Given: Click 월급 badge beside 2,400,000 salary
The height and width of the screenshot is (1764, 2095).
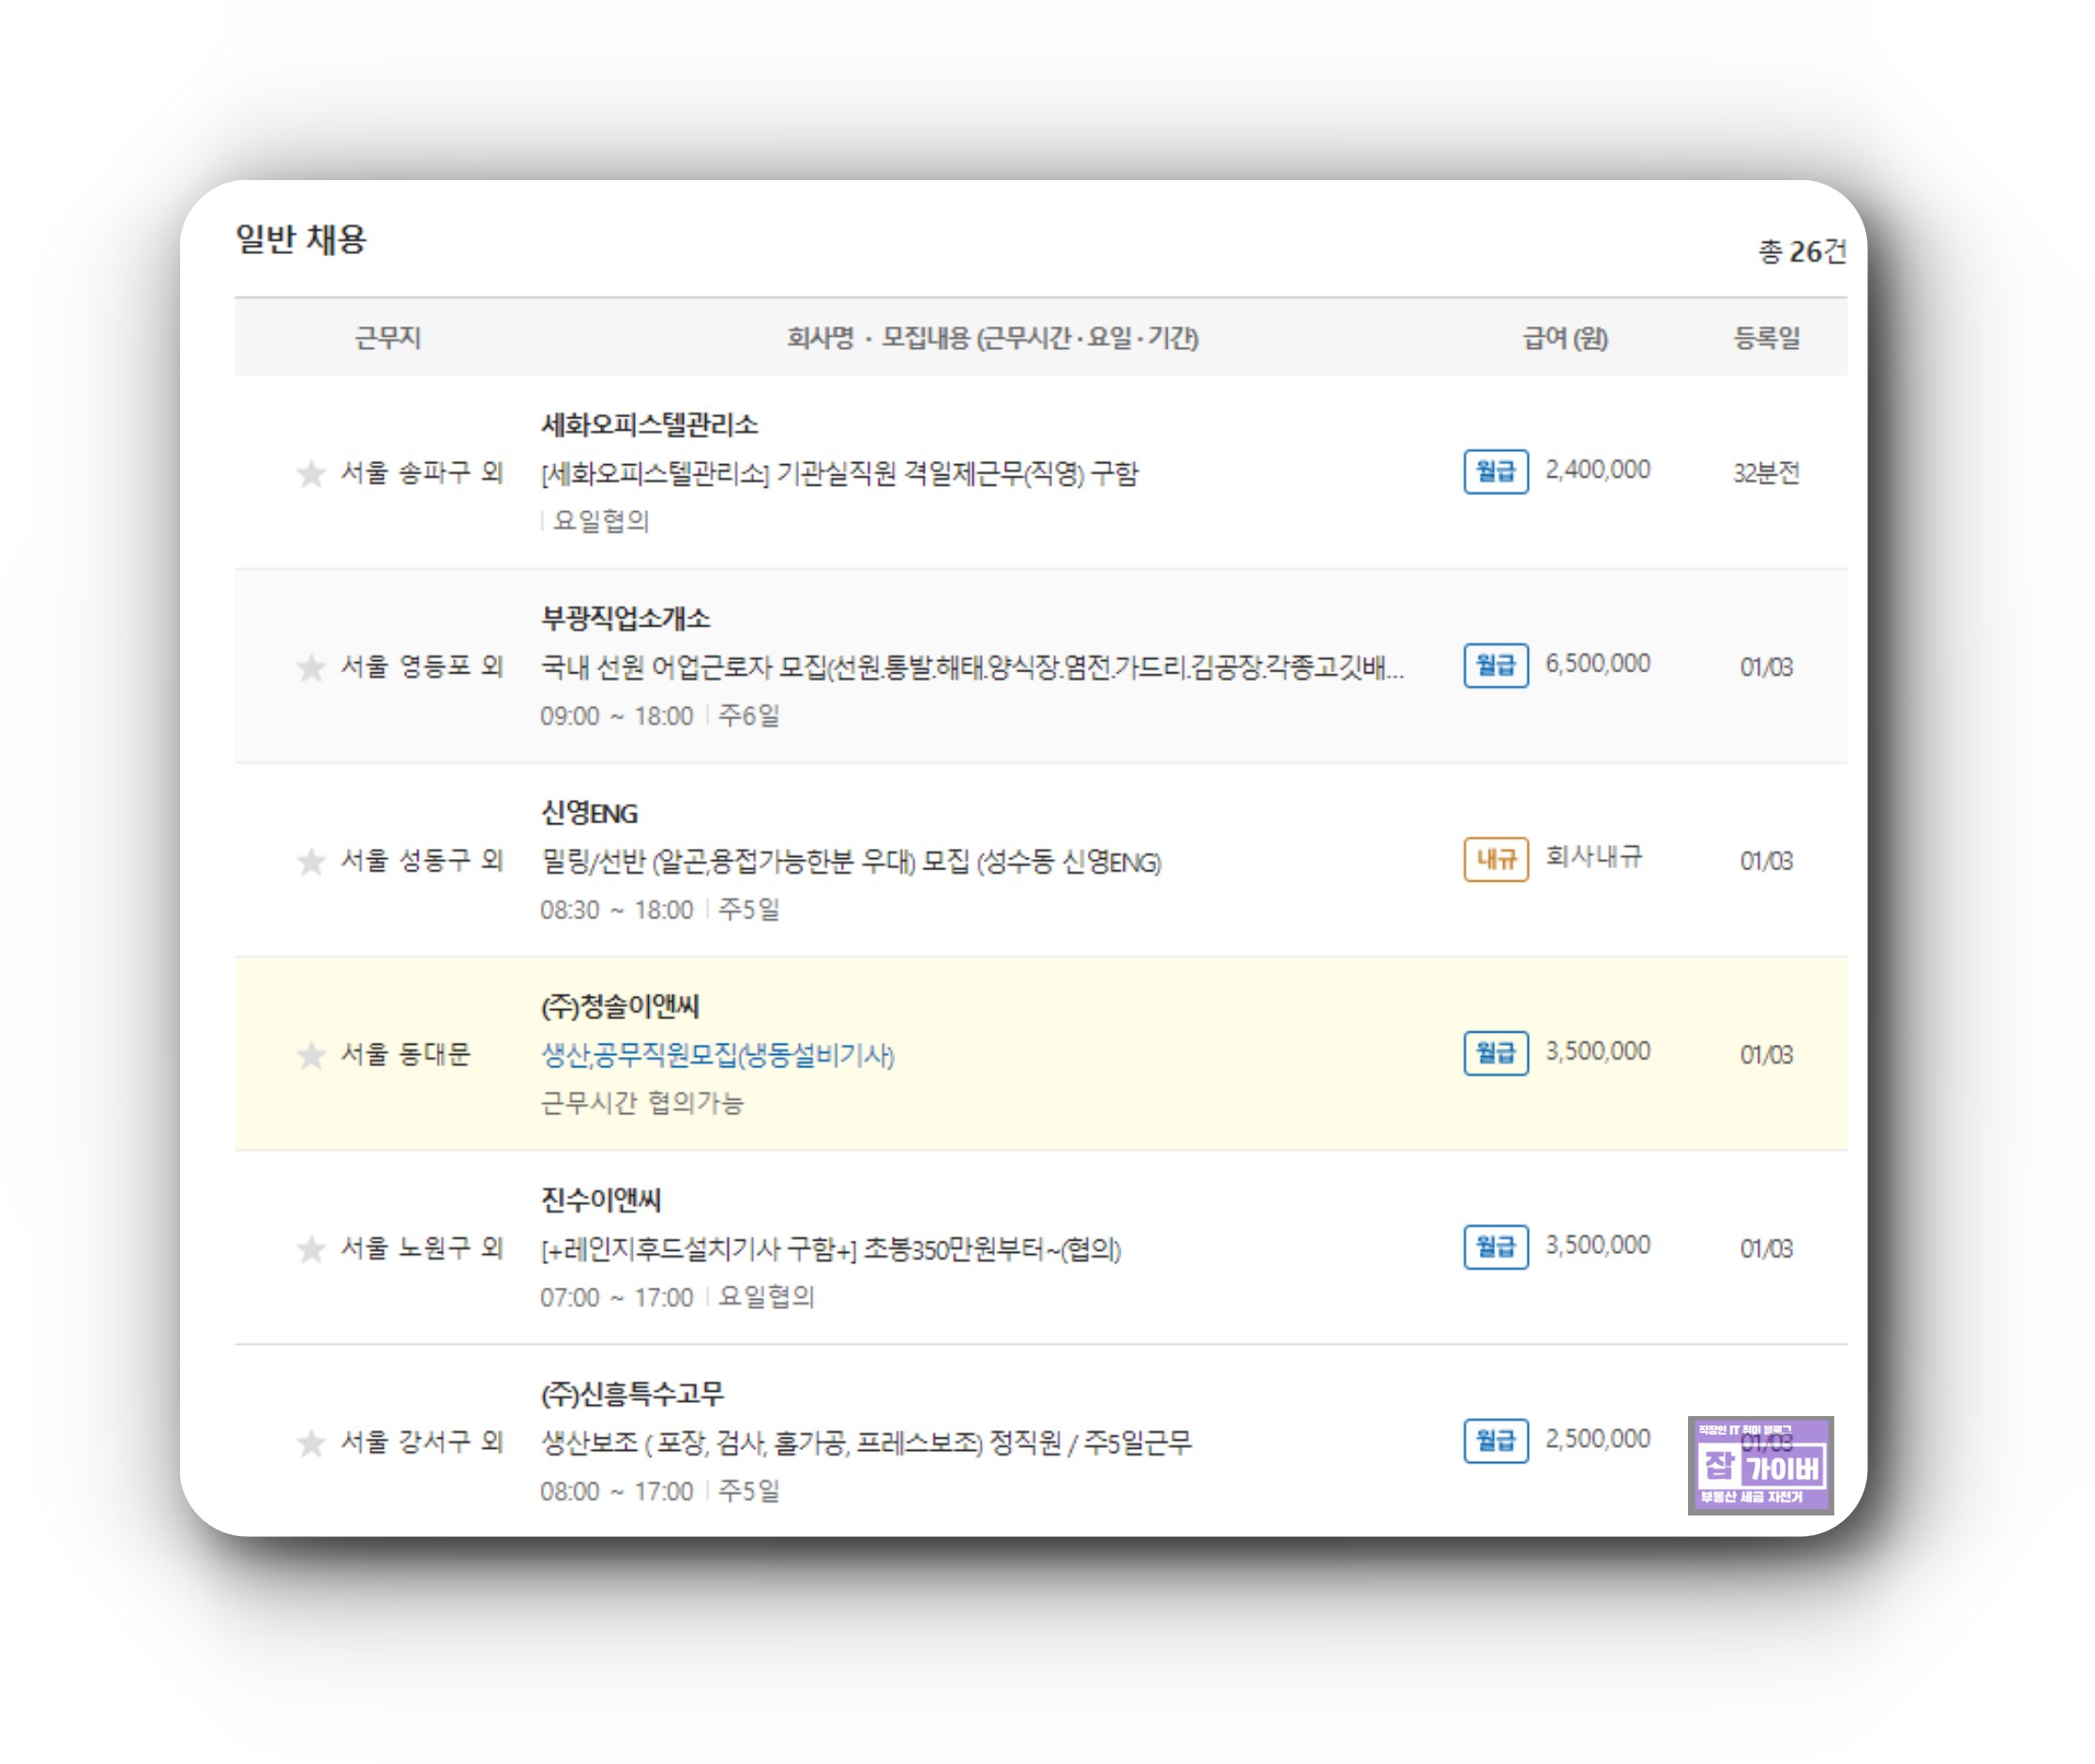Looking at the screenshot, I should pos(1495,471).
